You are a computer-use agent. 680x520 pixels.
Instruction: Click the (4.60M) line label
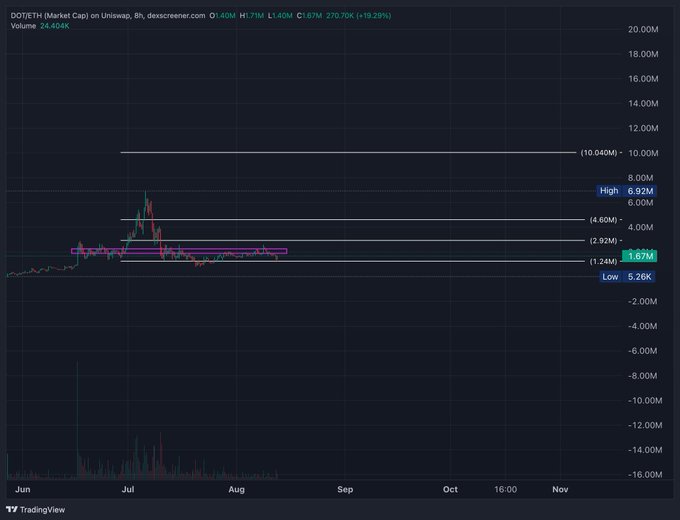pyautogui.click(x=603, y=220)
